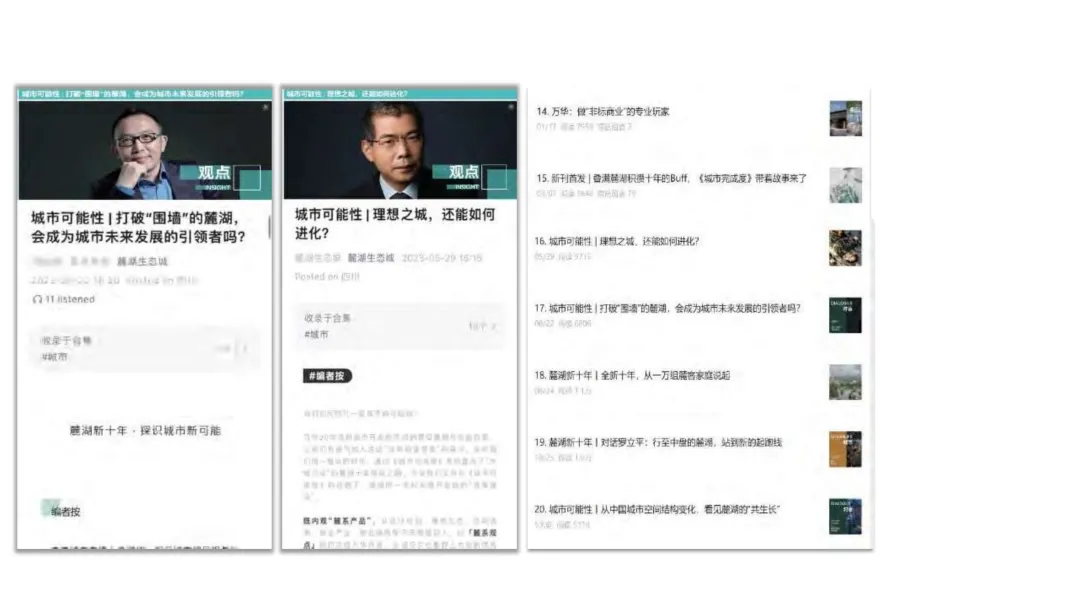1080x608 pixels.
Task: Click the thumbnail for list item 16
Action: pyautogui.click(x=845, y=248)
